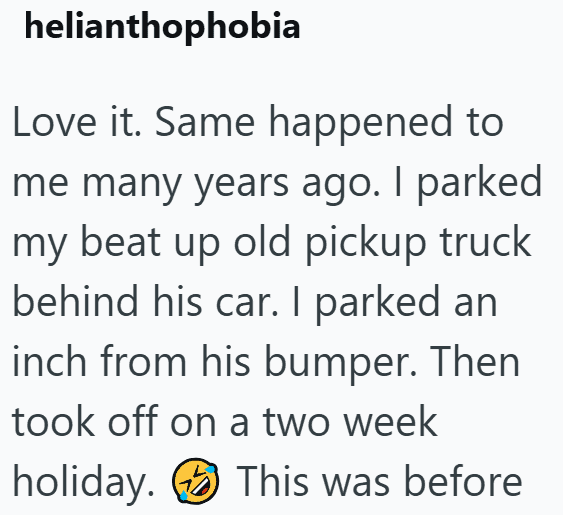Click the word "holiday." before the emoji
The height and width of the screenshot is (515, 563).
point(83,483)
